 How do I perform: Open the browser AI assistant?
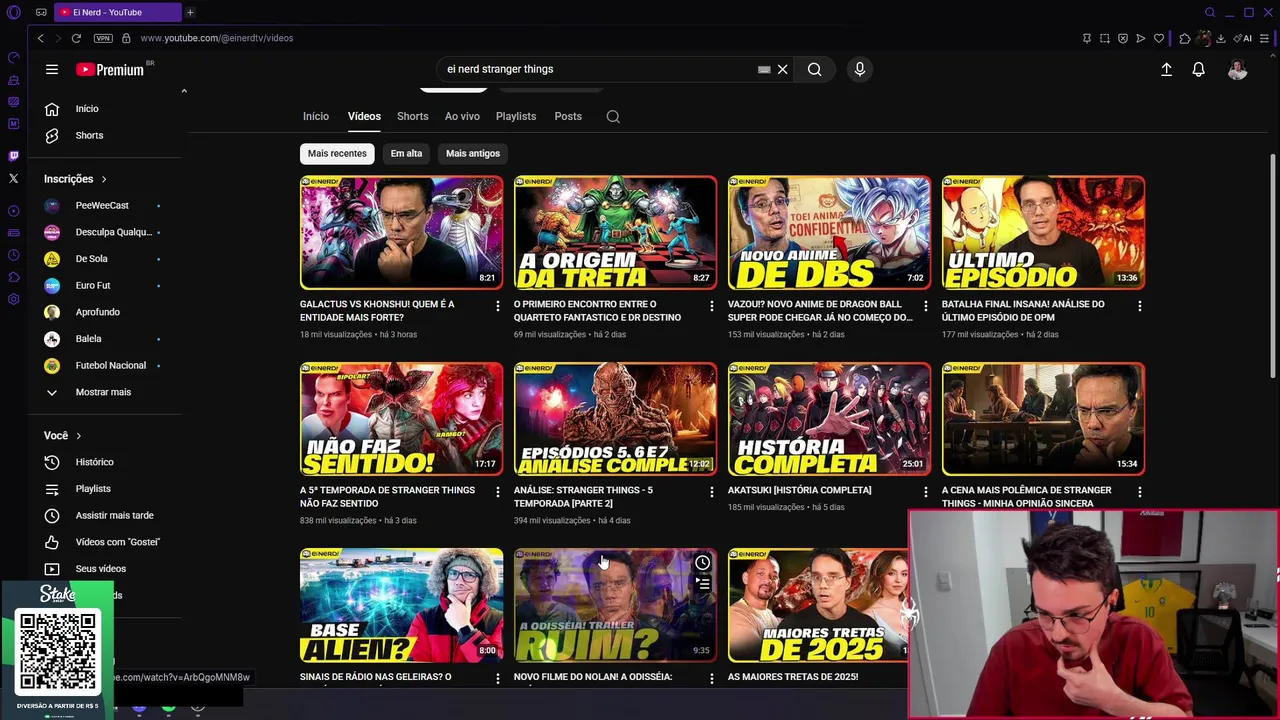(x=1244, y=38)
